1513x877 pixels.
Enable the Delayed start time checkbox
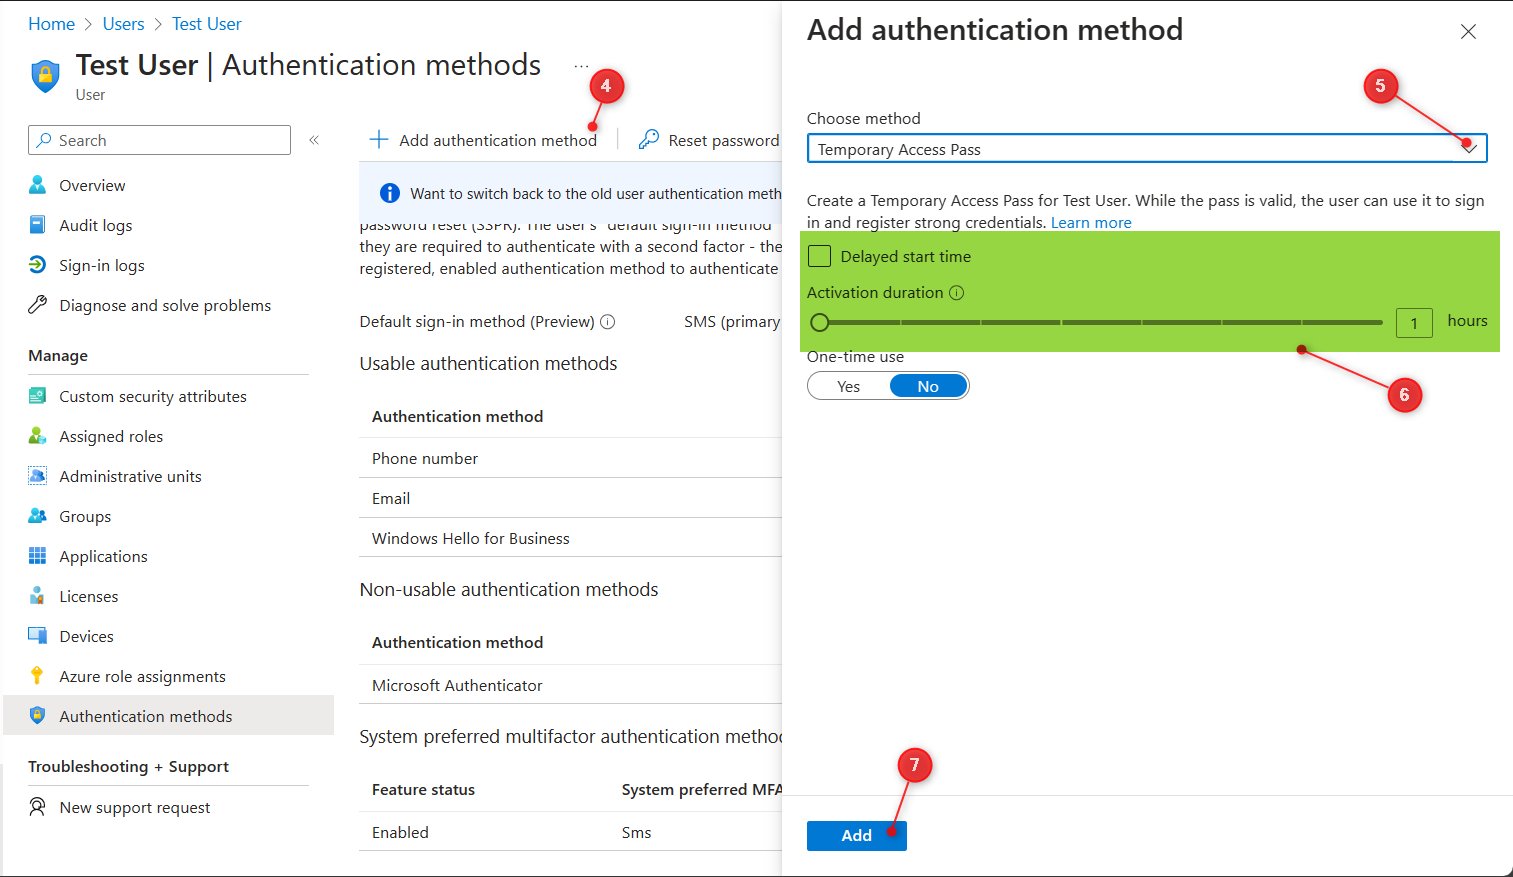point(819,256)
